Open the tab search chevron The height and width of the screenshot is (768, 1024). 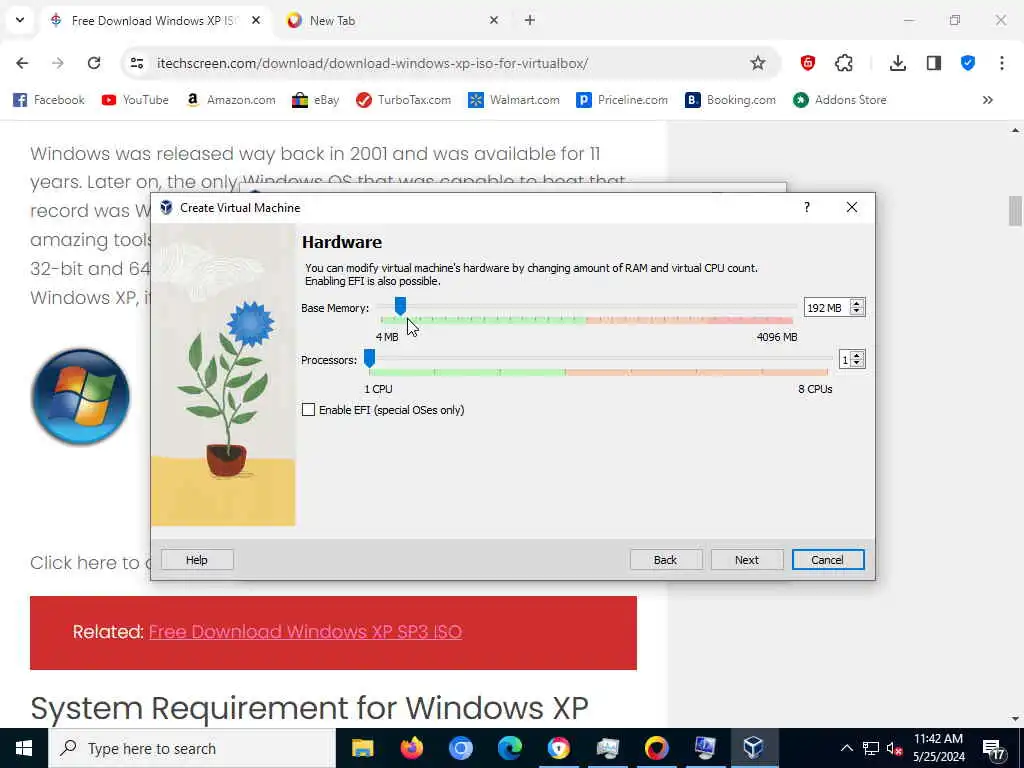[20, 20]
